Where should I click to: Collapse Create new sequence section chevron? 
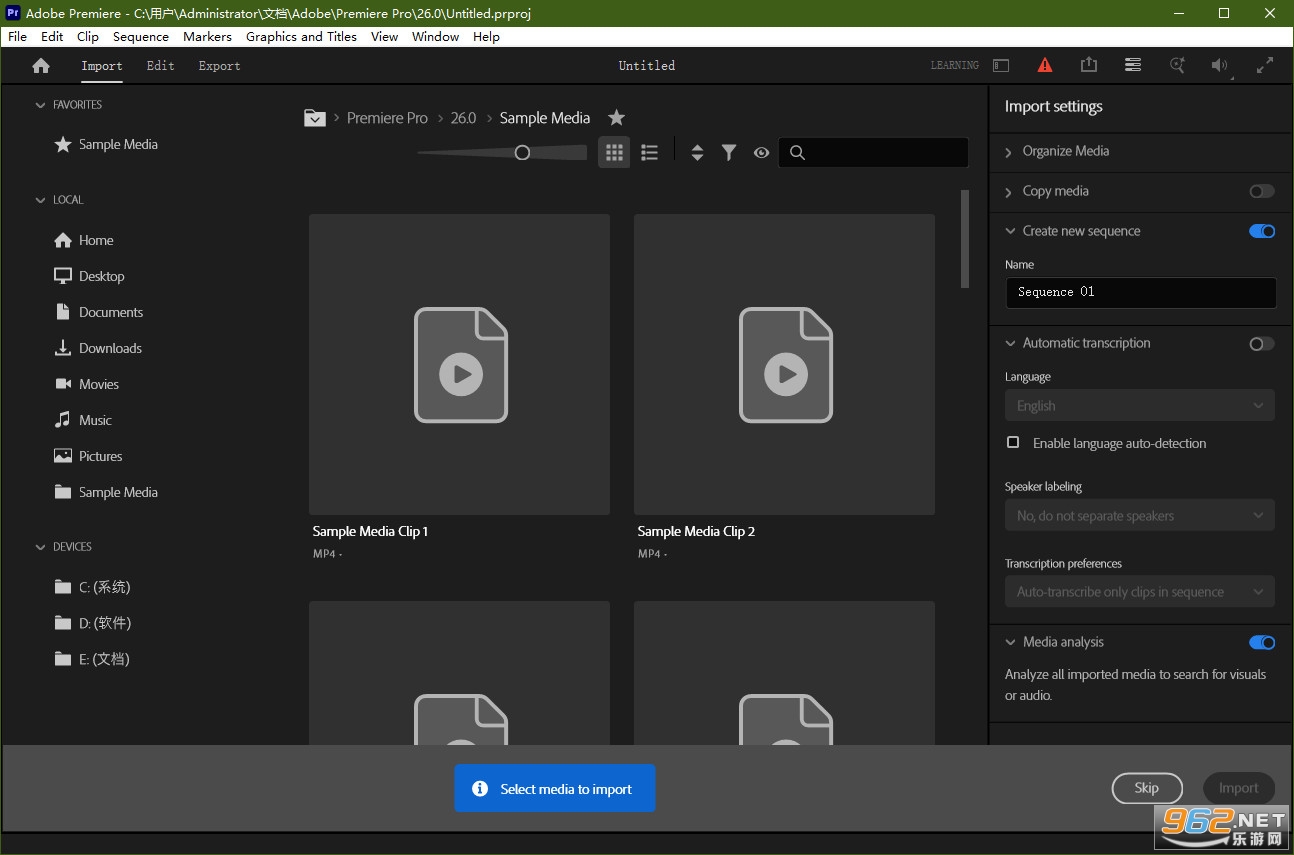(1009, 231)
